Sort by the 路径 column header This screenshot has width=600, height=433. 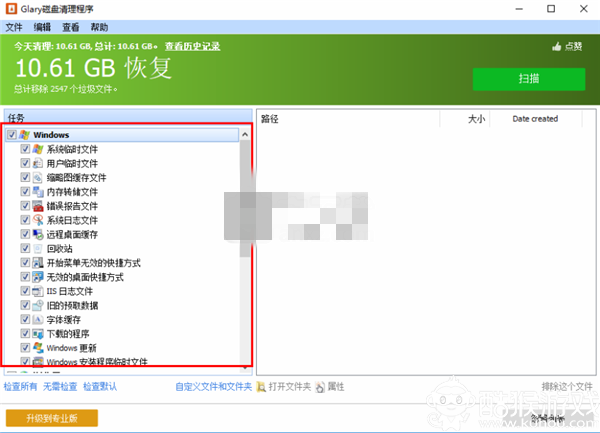tap(348, 119)
